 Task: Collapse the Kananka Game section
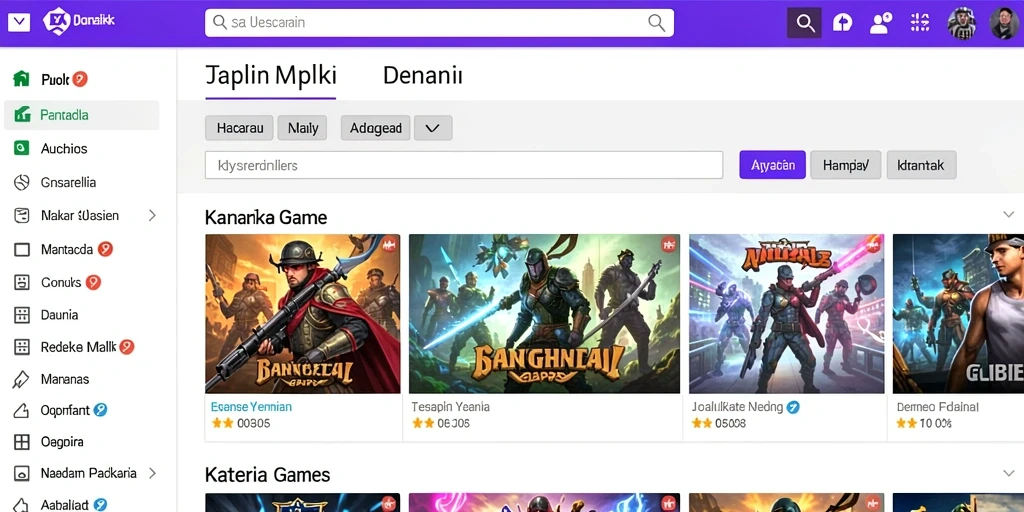point(1008,214)
